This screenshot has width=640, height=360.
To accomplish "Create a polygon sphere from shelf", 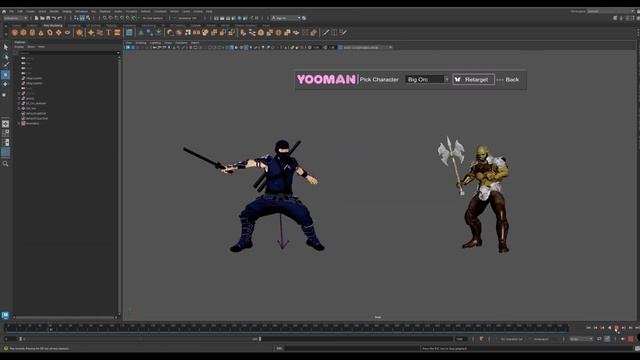I will (x=15, y=33).
